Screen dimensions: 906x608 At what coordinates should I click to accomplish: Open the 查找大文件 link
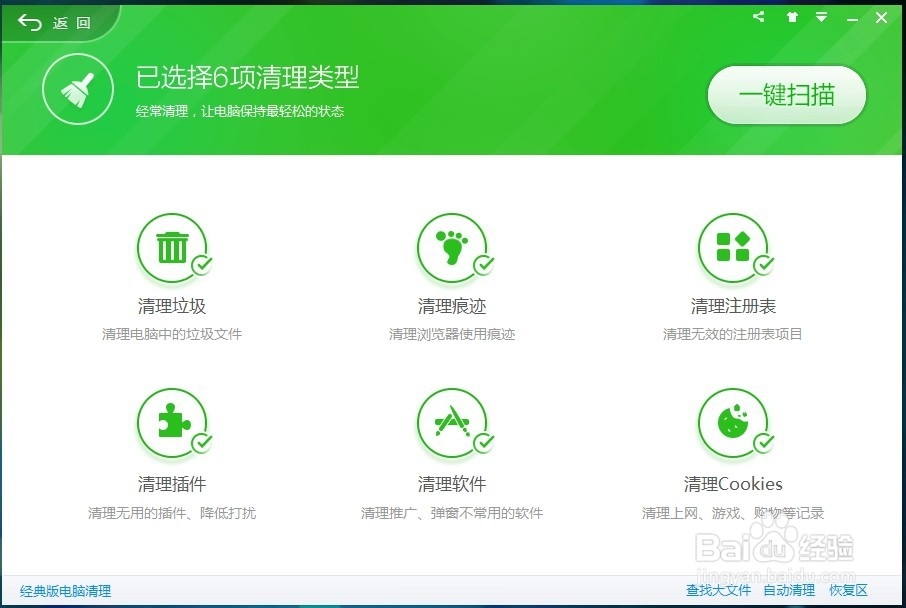click(718, 590)
